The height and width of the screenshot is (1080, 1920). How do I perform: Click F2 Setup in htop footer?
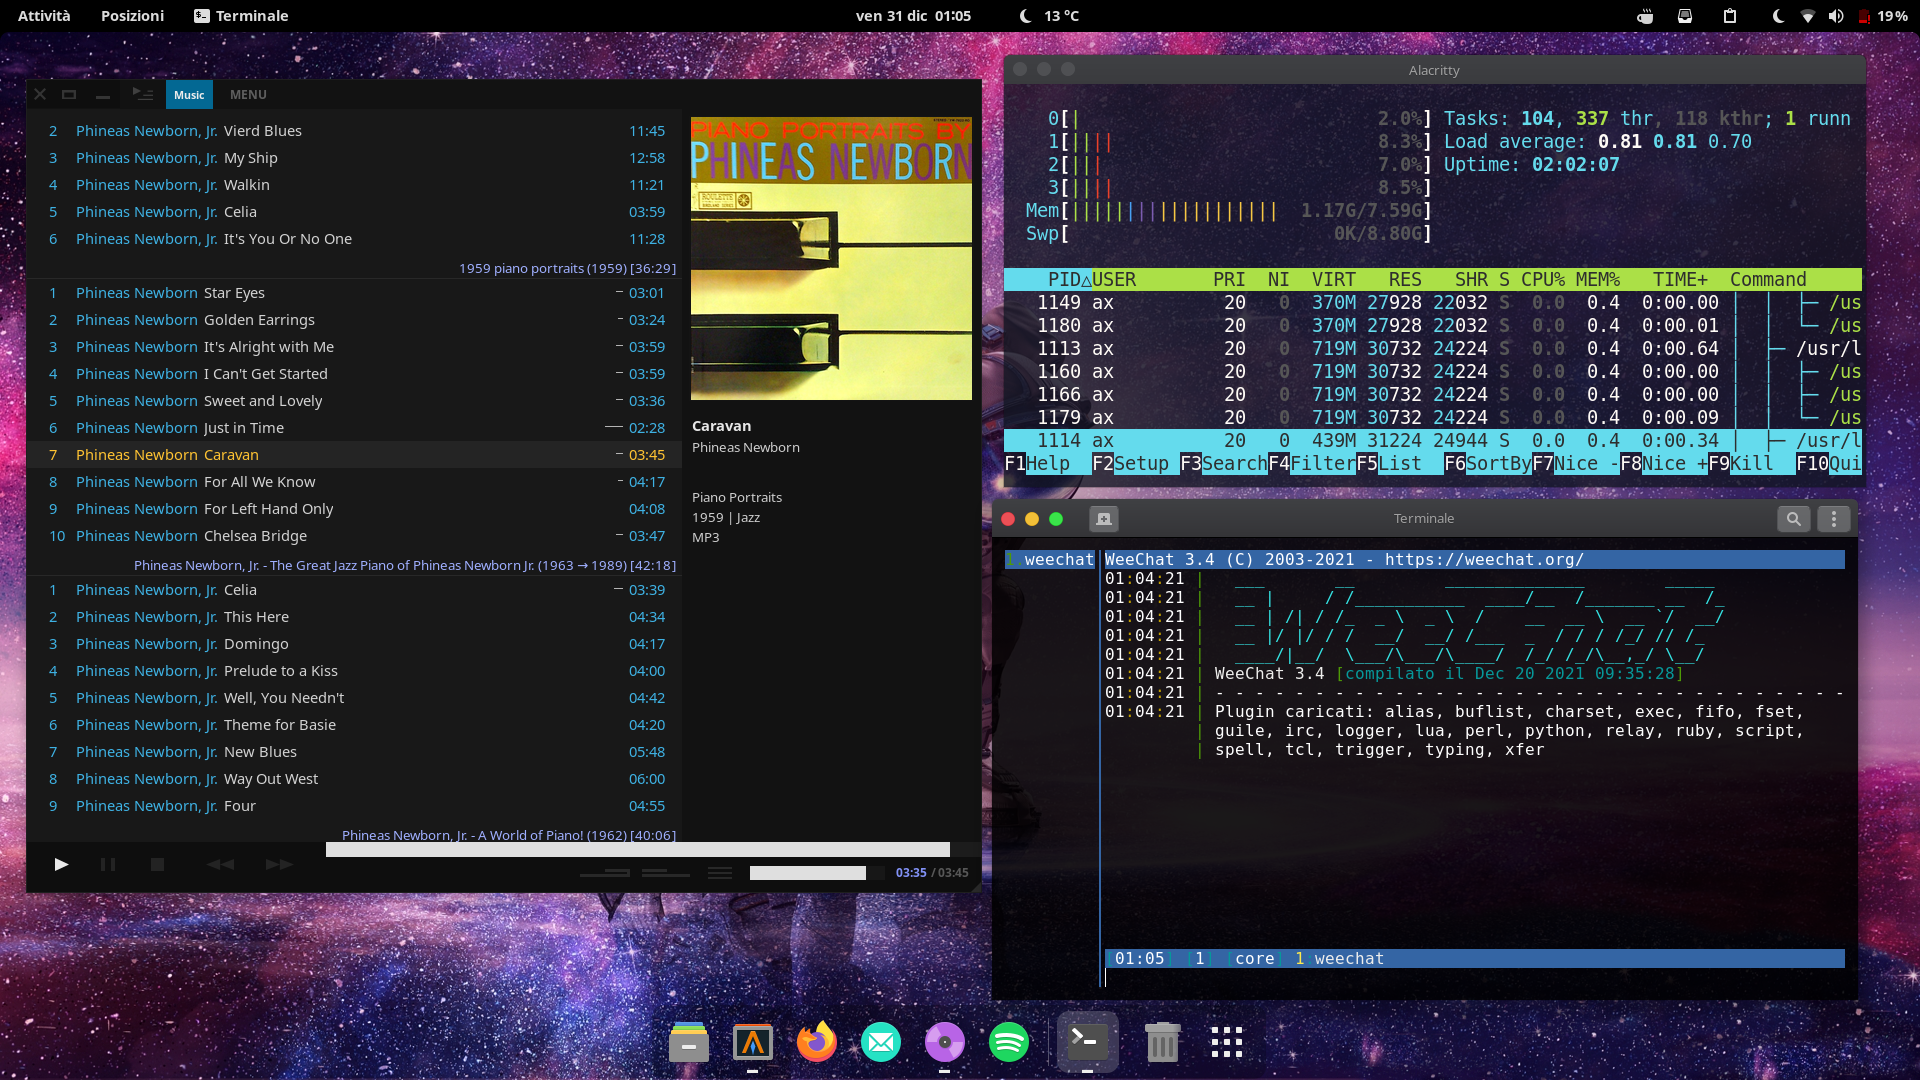(1130, 464)
